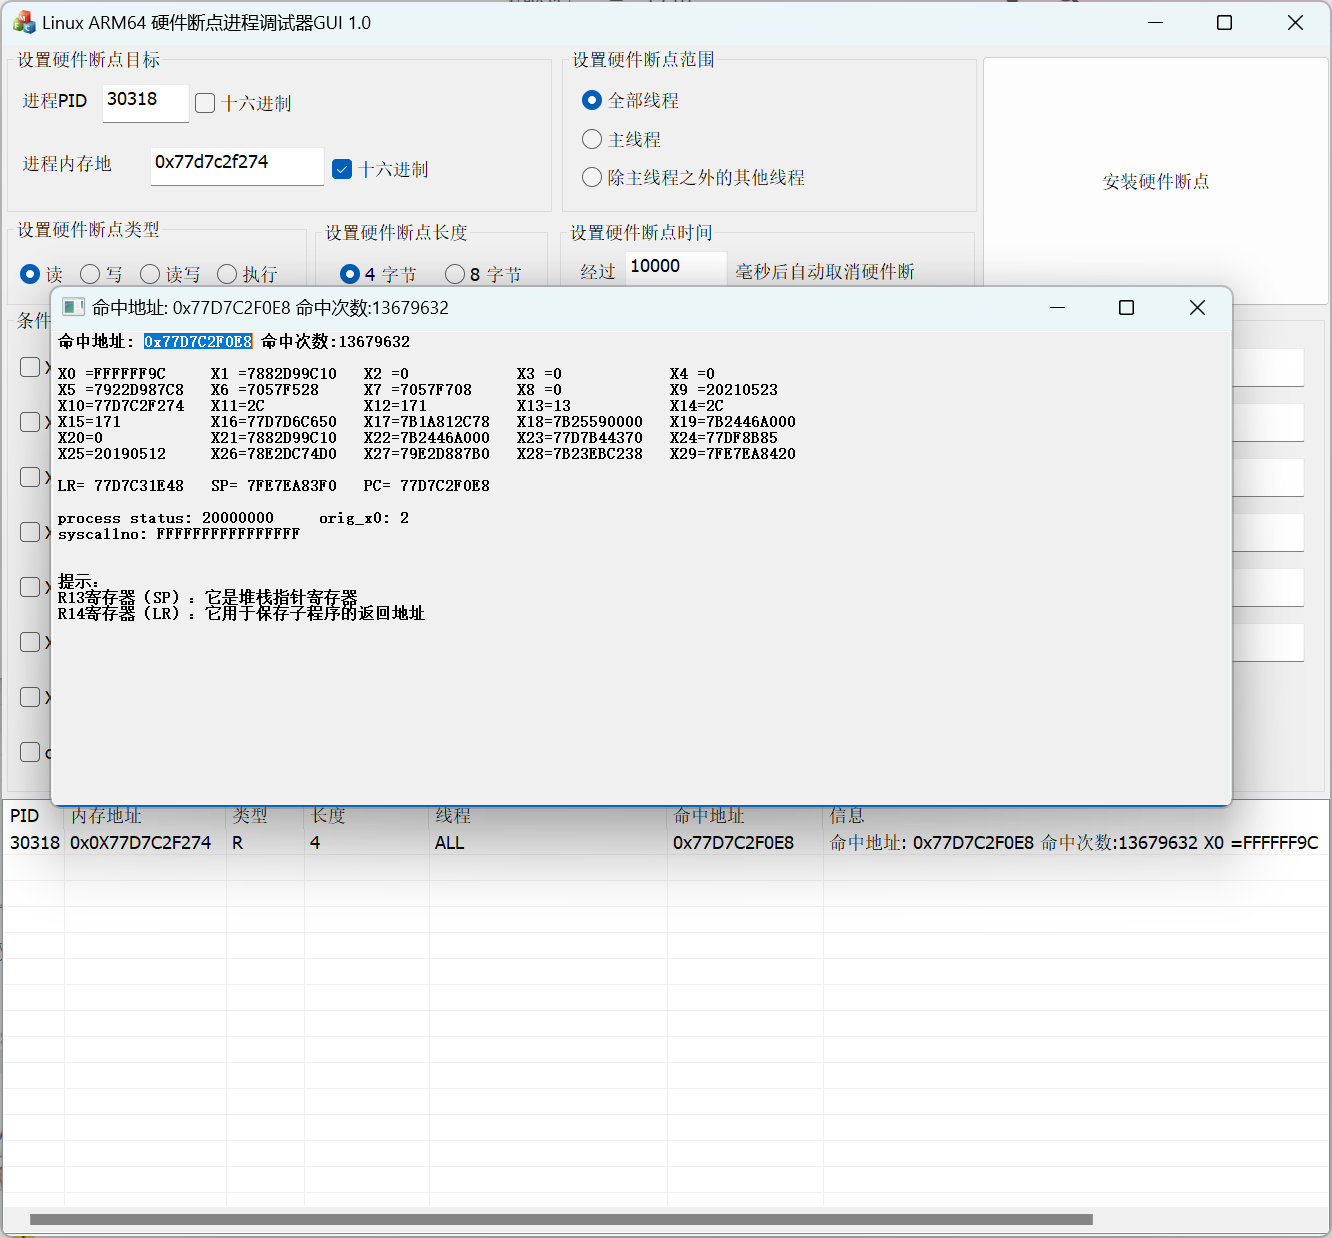1332x1238 pixels.
Task: Click the debugger app icon in title bar
Action: [x=24, y=23]
